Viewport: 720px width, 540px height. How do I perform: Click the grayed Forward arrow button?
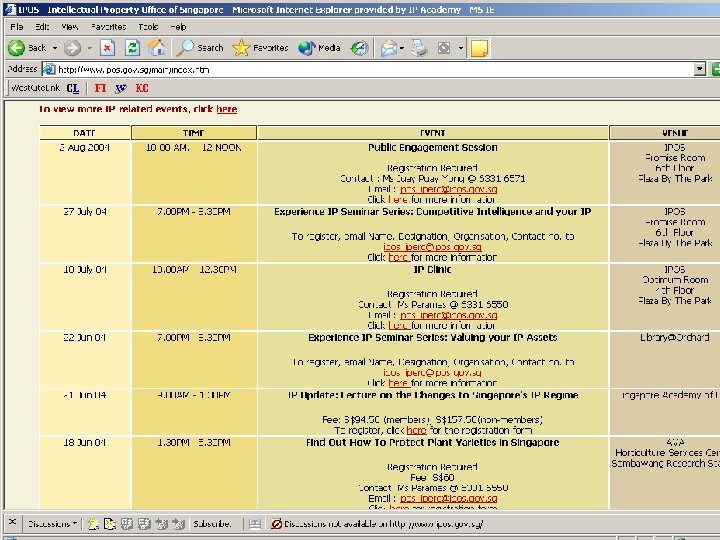[x=73, y=48]
